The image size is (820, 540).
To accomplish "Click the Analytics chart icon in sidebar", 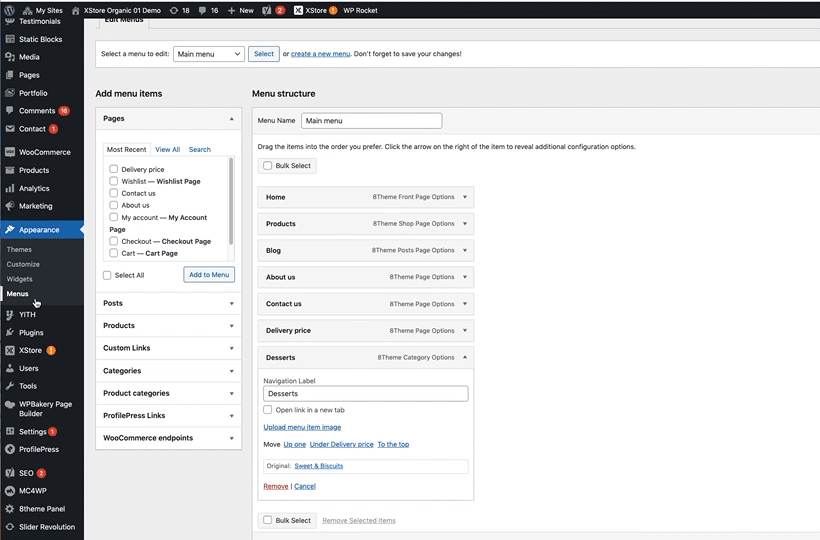I will click(9, 188).
